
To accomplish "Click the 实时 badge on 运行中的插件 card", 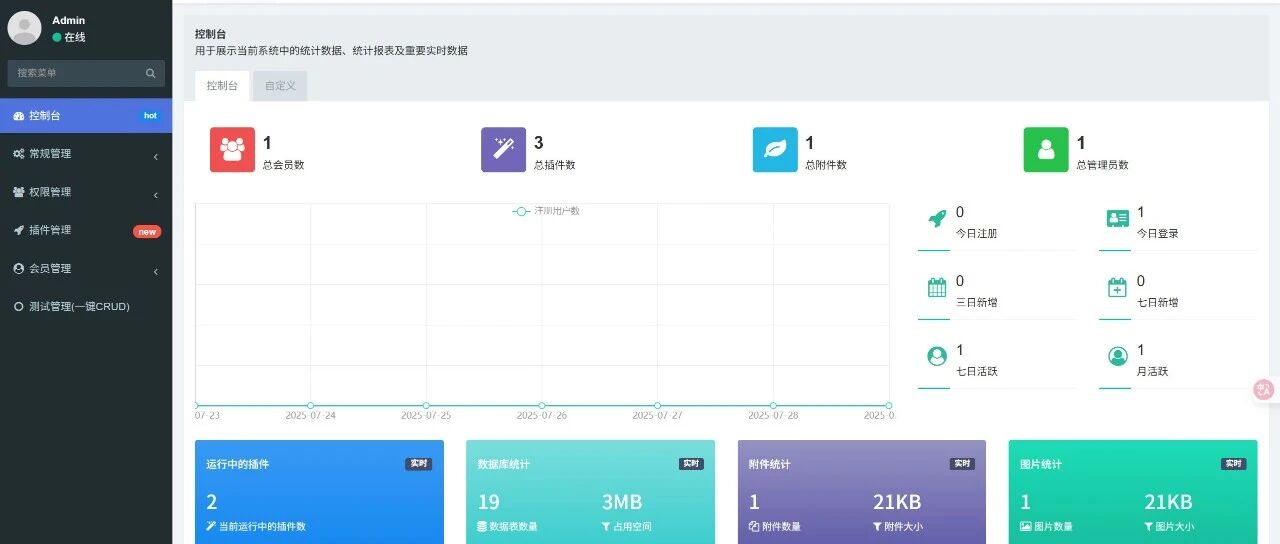I will [x=418, y=464].
